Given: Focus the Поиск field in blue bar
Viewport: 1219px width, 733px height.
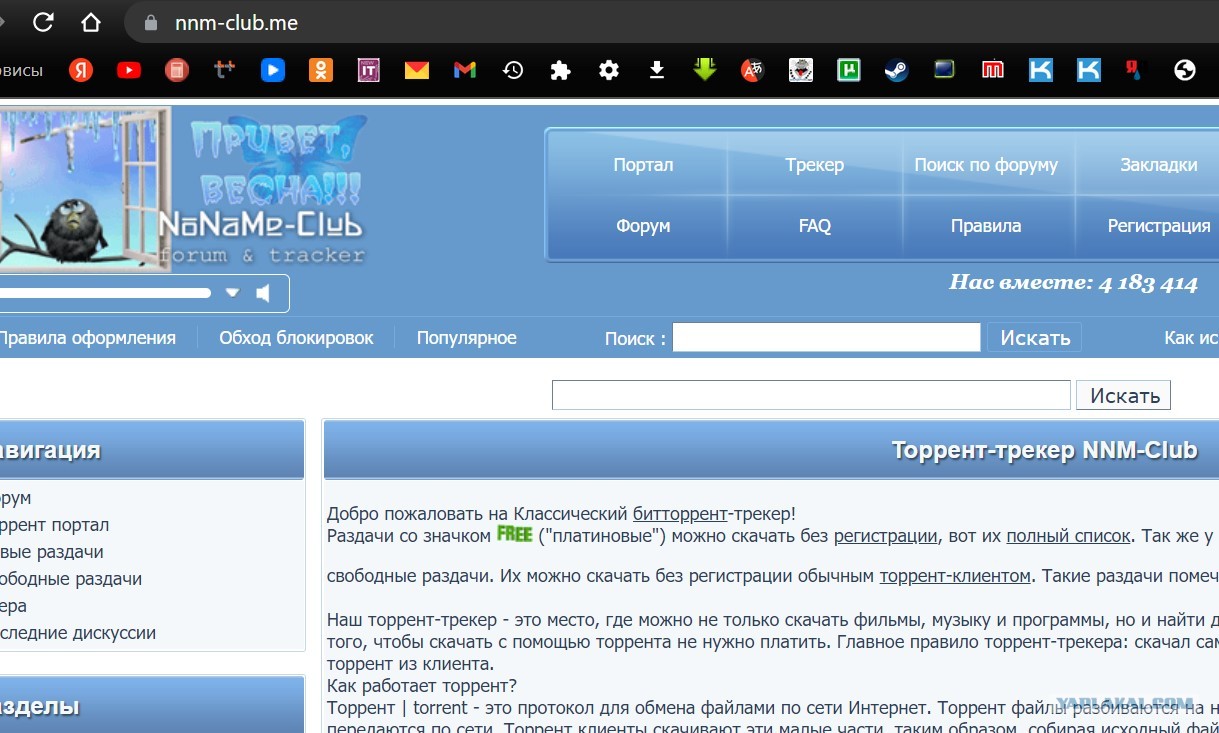Looking at the screenshot, I should coord(826,338).
